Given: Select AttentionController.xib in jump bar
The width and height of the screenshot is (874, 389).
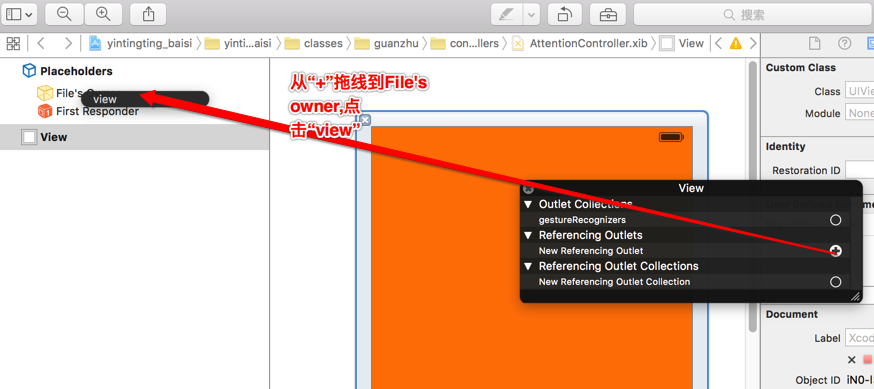Looking at the screenshot, I should [580, 43].
